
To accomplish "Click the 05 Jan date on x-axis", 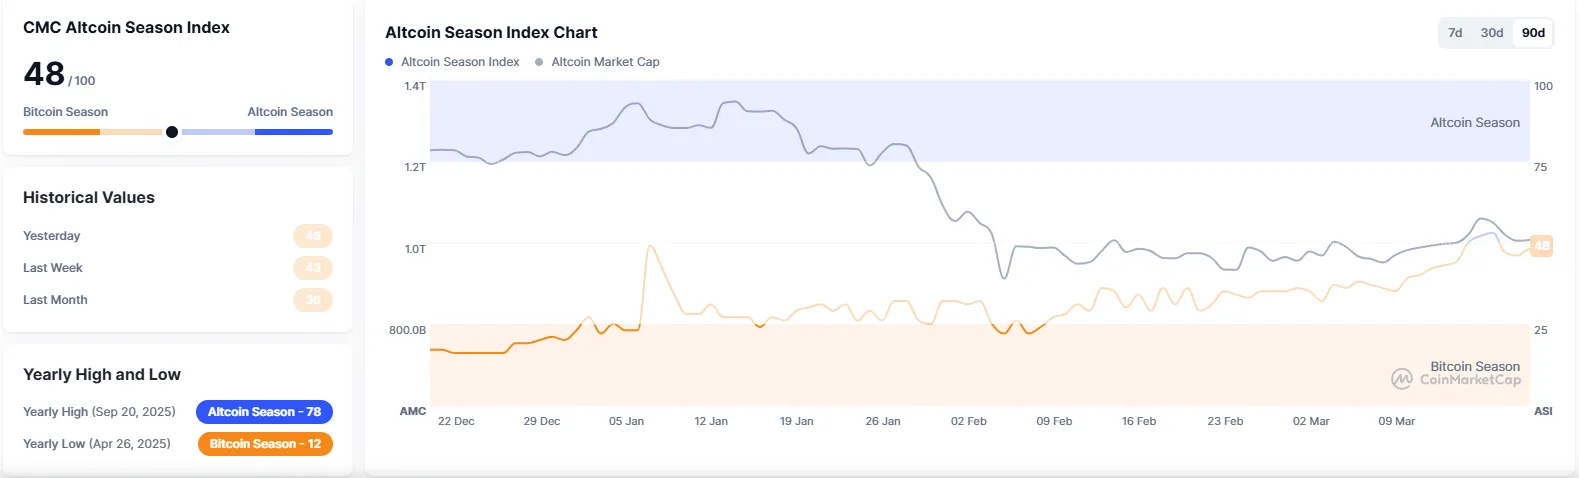I will pos(626,421).
